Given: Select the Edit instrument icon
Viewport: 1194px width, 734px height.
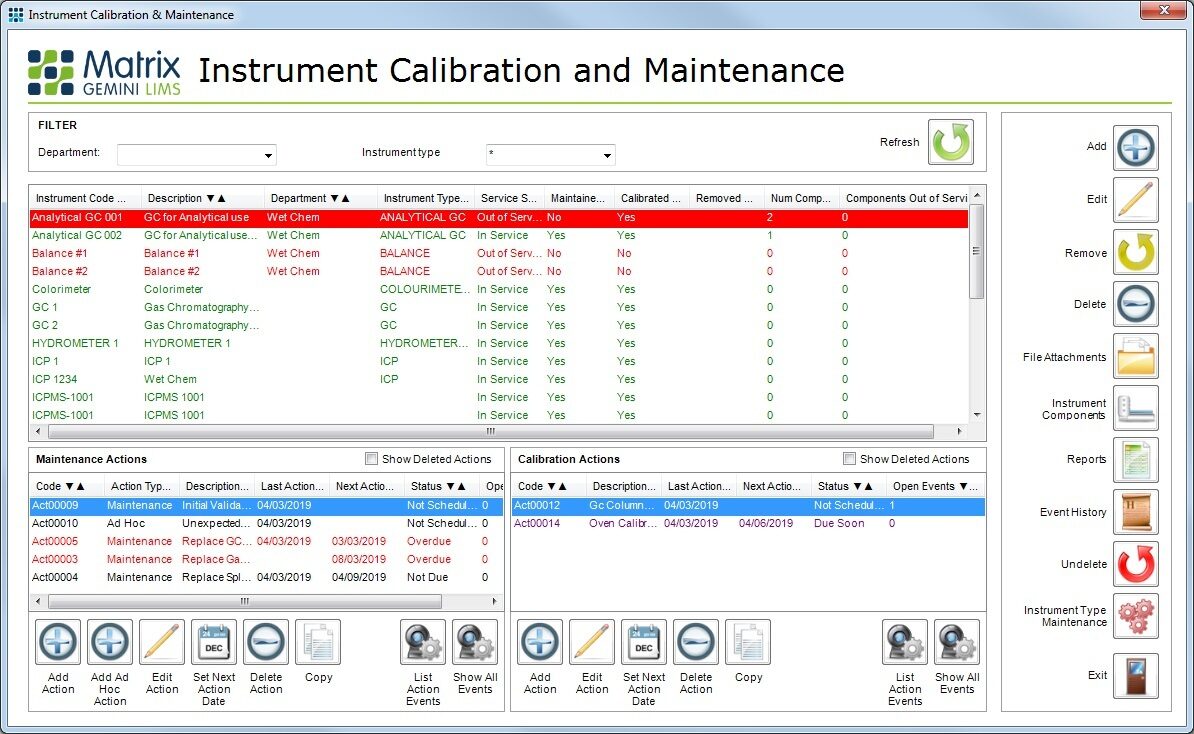Looking at the screenshot, I should (1136, 199).
